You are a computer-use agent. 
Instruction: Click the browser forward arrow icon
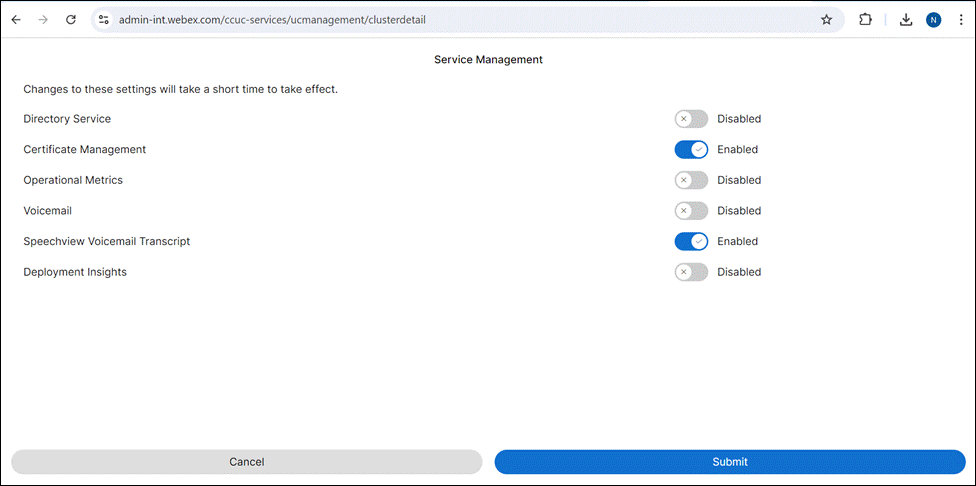(x=43, y=20)
